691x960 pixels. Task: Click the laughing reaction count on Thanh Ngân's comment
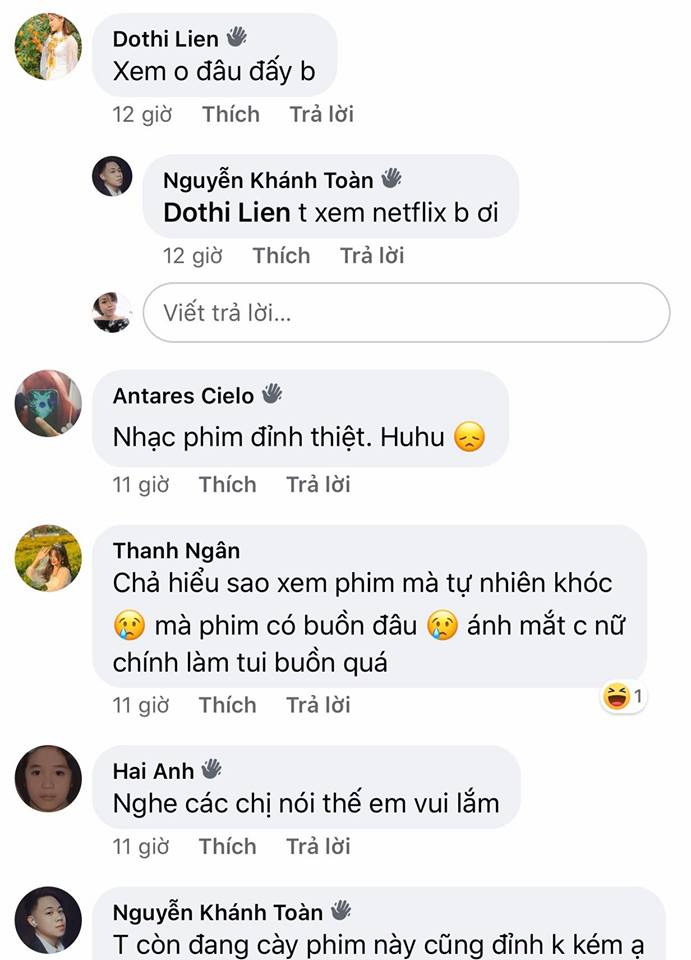click(x=623, y=696)
